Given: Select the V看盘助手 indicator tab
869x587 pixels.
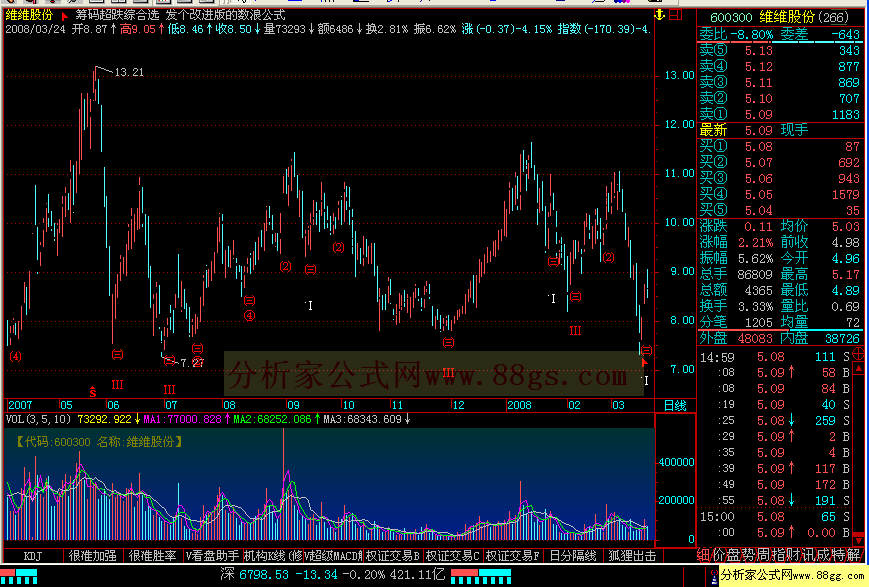Looking at the screenshot, I should 212,556.
